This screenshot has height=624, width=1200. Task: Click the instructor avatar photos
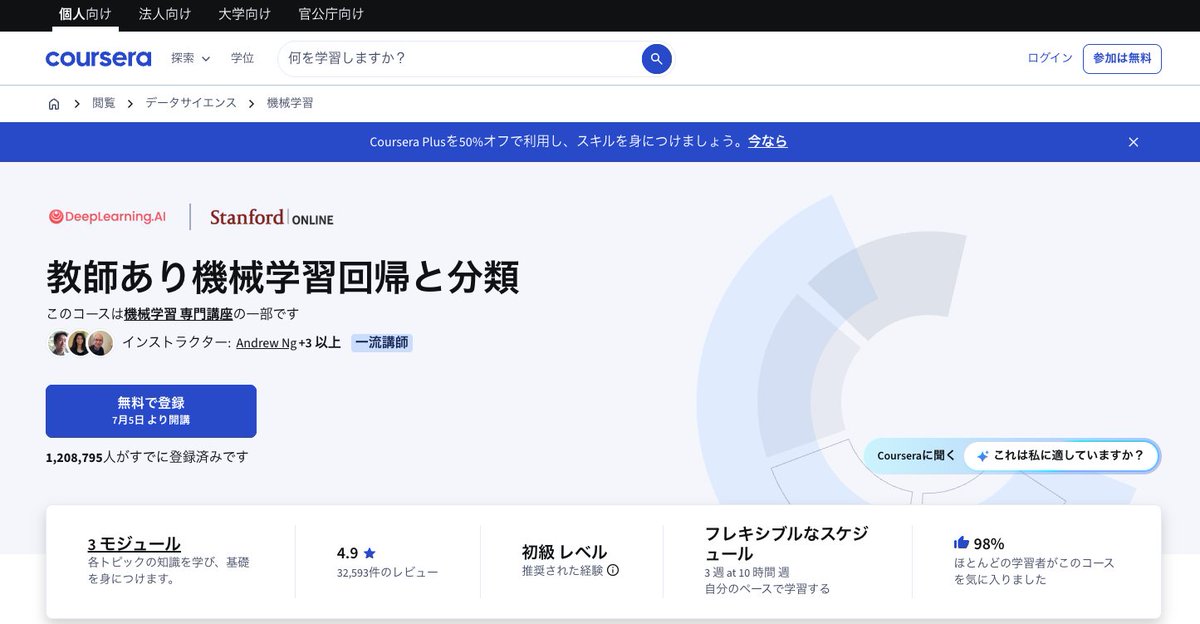tap(80, 343)
